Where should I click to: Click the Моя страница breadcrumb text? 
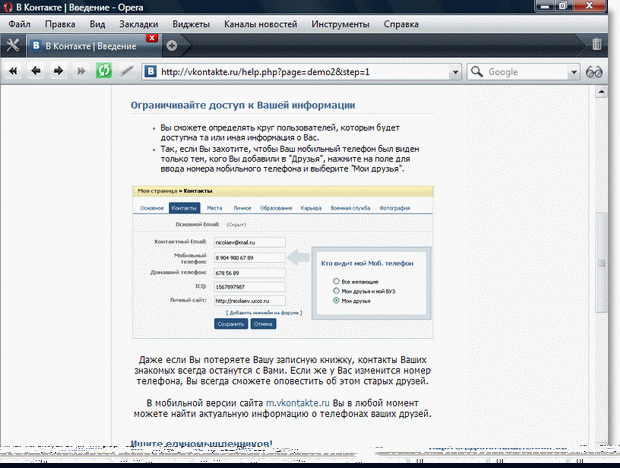[x=157, y=191]
